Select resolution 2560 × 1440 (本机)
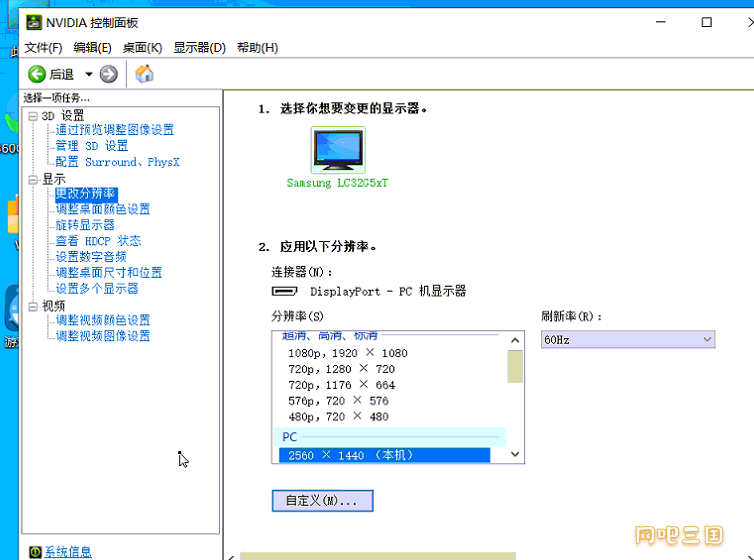Screen dimensions: 754x560 (x=384, y=455)
